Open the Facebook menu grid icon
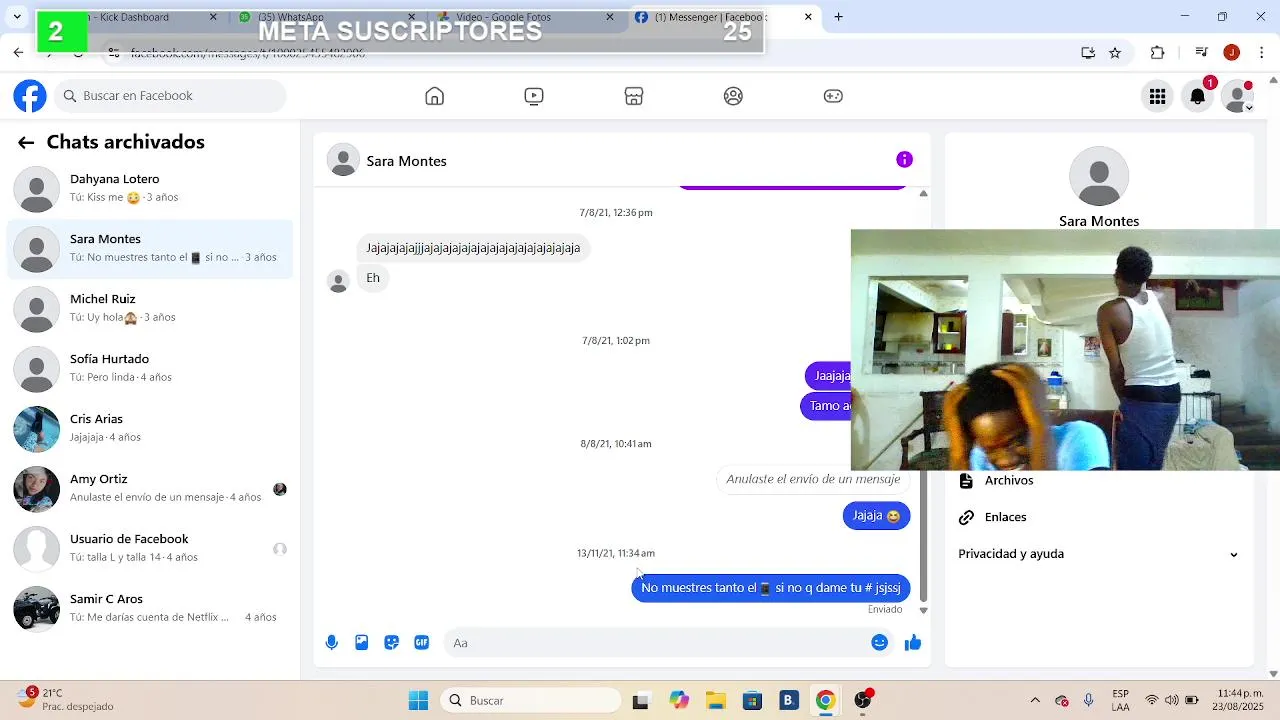The width and height of the screenshot is (1280, 720). click(1157, 96)
